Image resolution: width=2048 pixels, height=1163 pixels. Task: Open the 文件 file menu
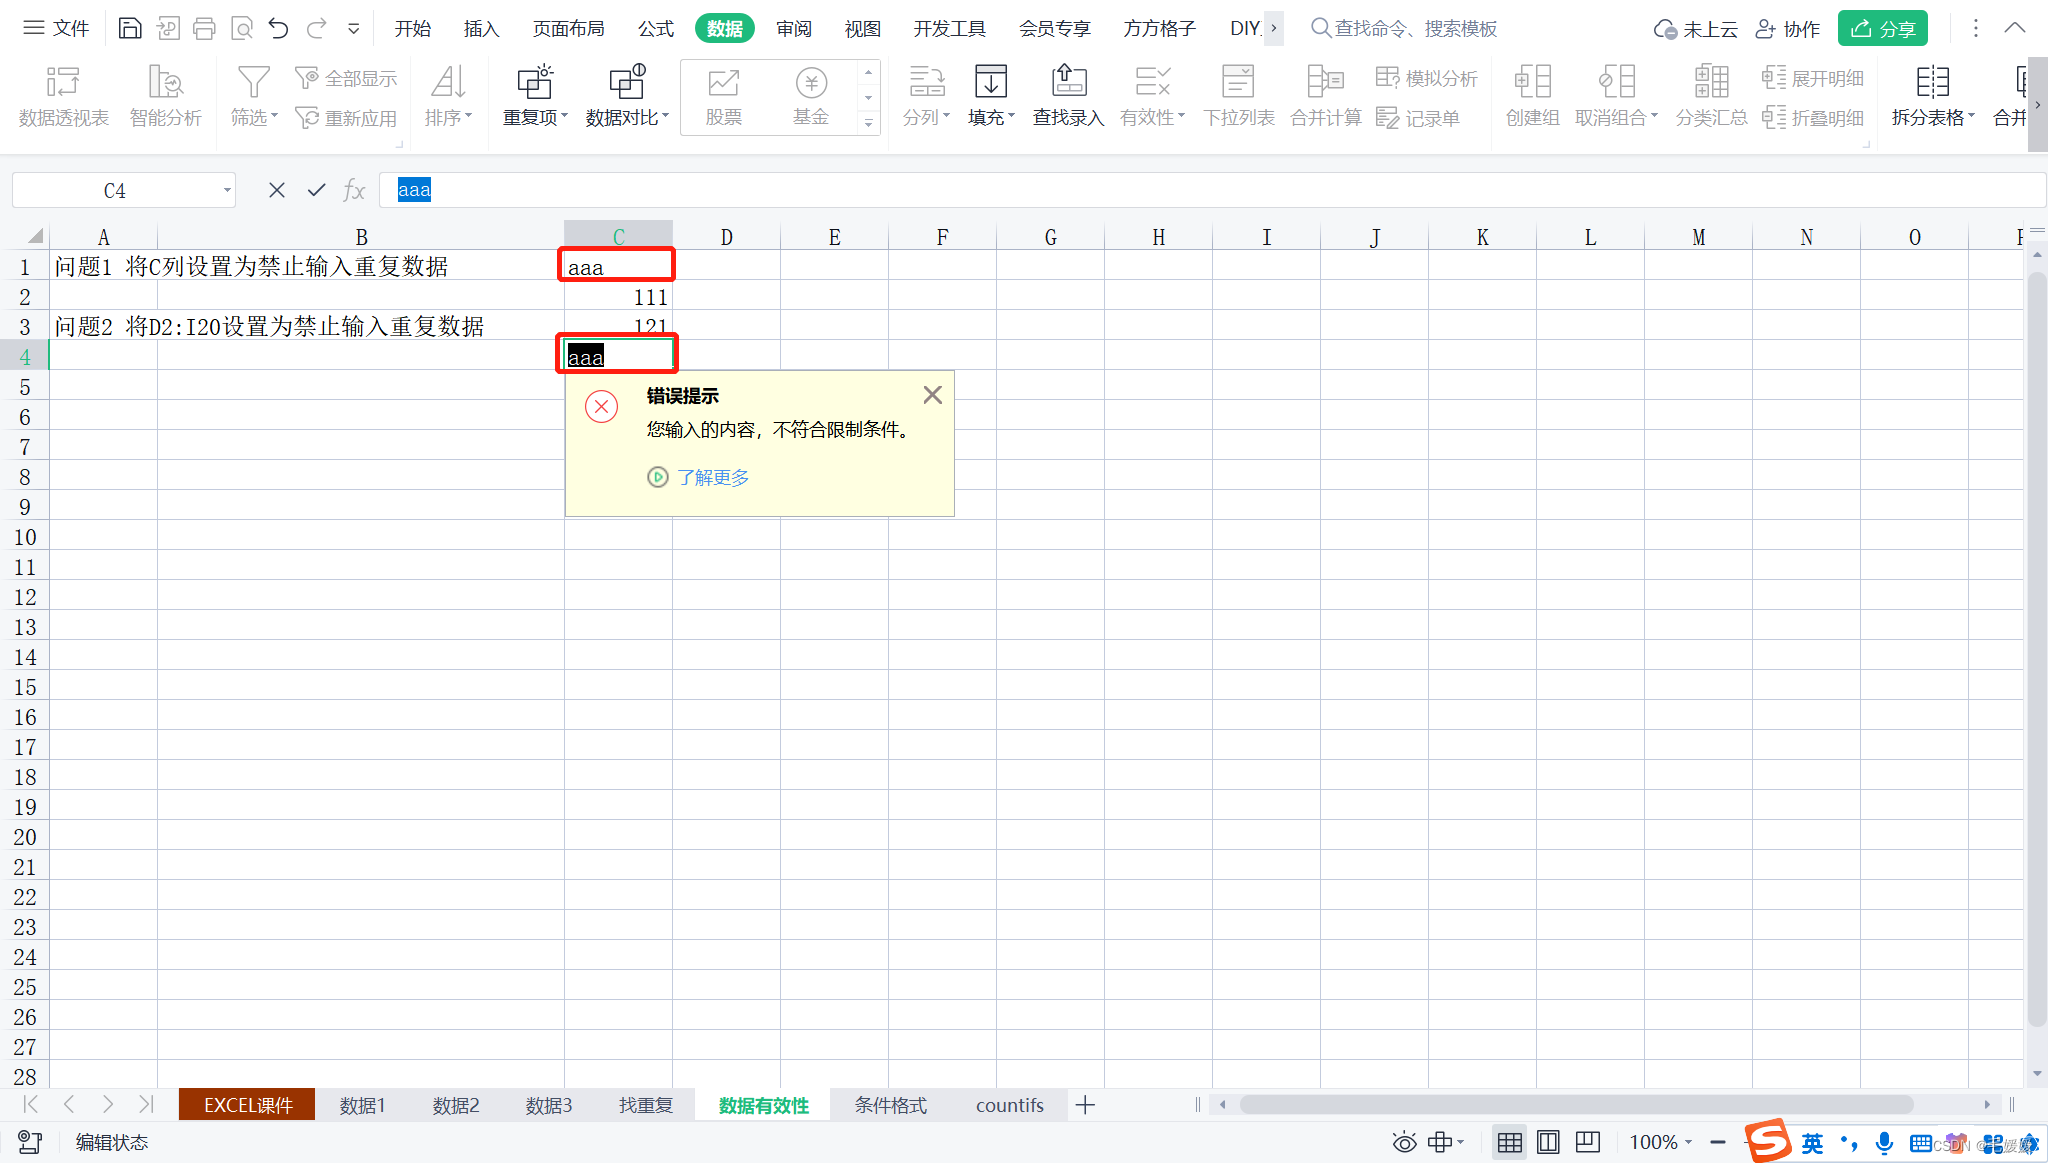tap(57, 28)
